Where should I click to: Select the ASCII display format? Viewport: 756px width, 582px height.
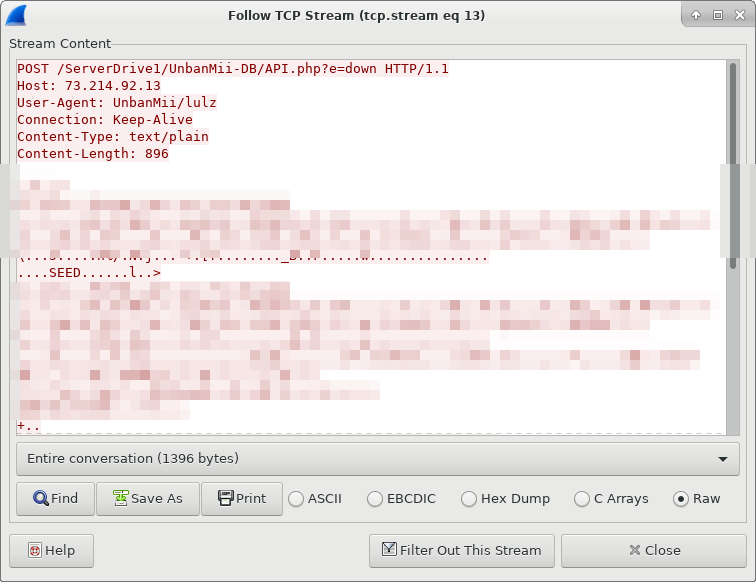point(297,498)
